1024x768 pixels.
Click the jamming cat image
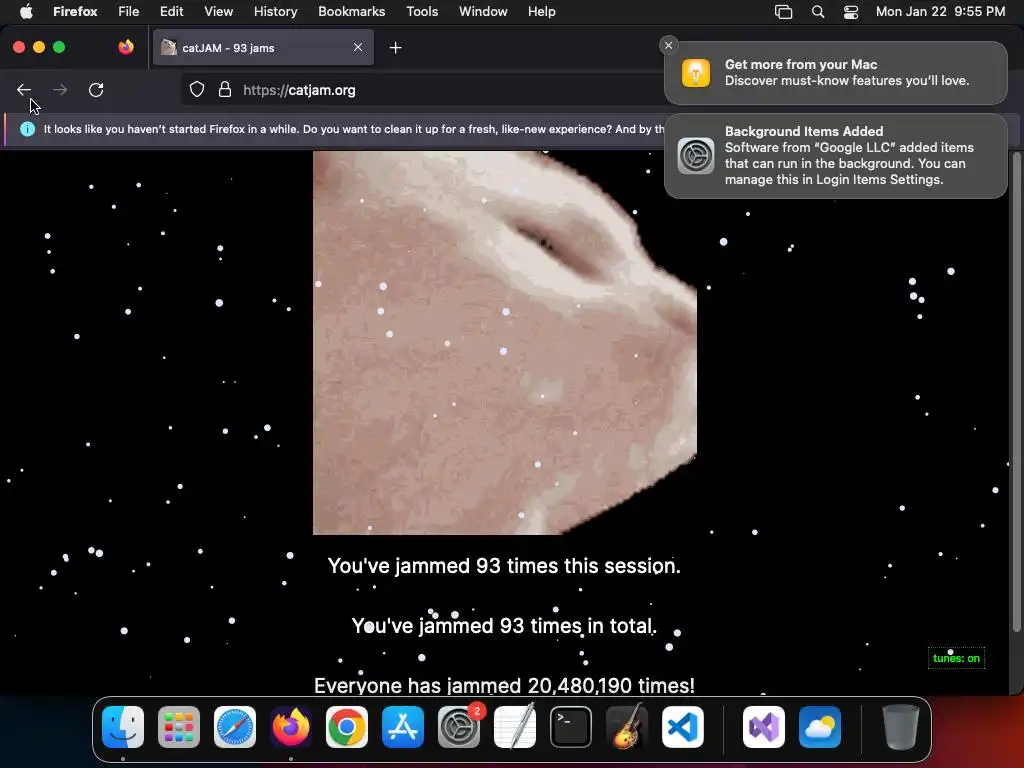click(x=505, y=343)
